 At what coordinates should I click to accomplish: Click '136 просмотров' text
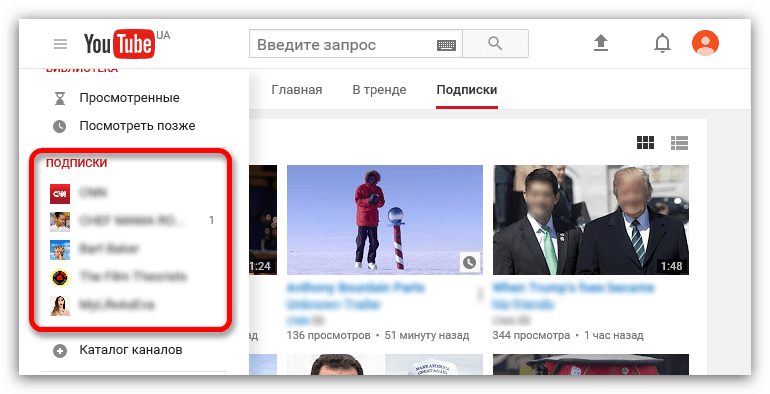(329, 336)
